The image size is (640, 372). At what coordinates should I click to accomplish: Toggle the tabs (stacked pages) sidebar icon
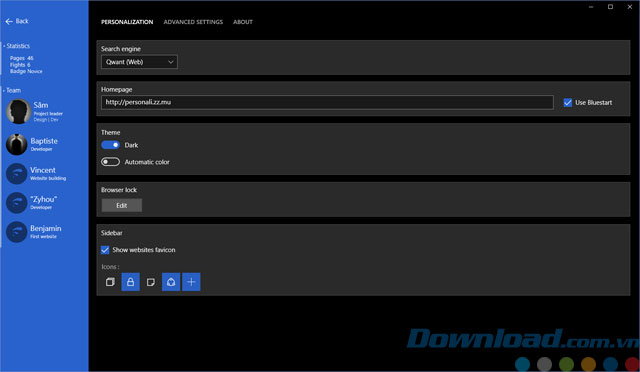(x=110, y=282)
